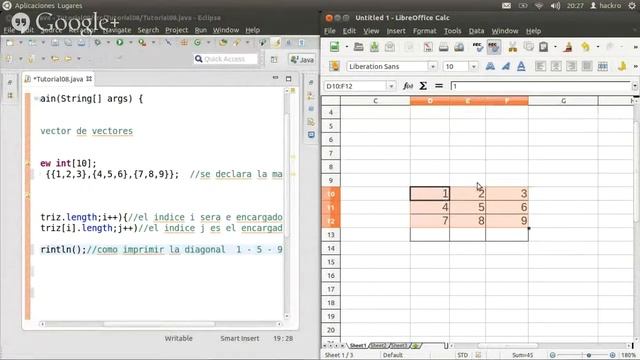Image resolution: width=640 pixels, height=360 pixels.
Task: Toggle Italic formatting in Calc
Action: pos(506,66)
